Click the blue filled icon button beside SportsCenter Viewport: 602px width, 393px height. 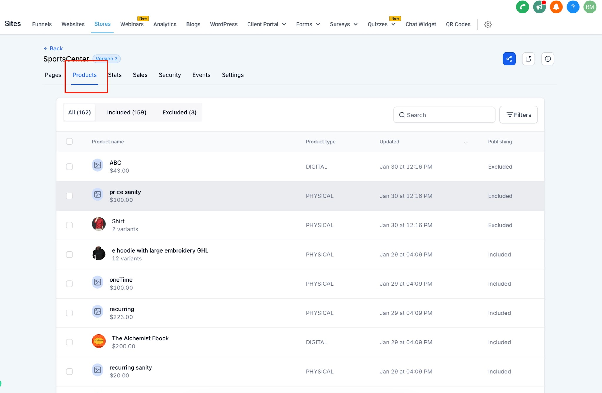[x=509, y=59]
